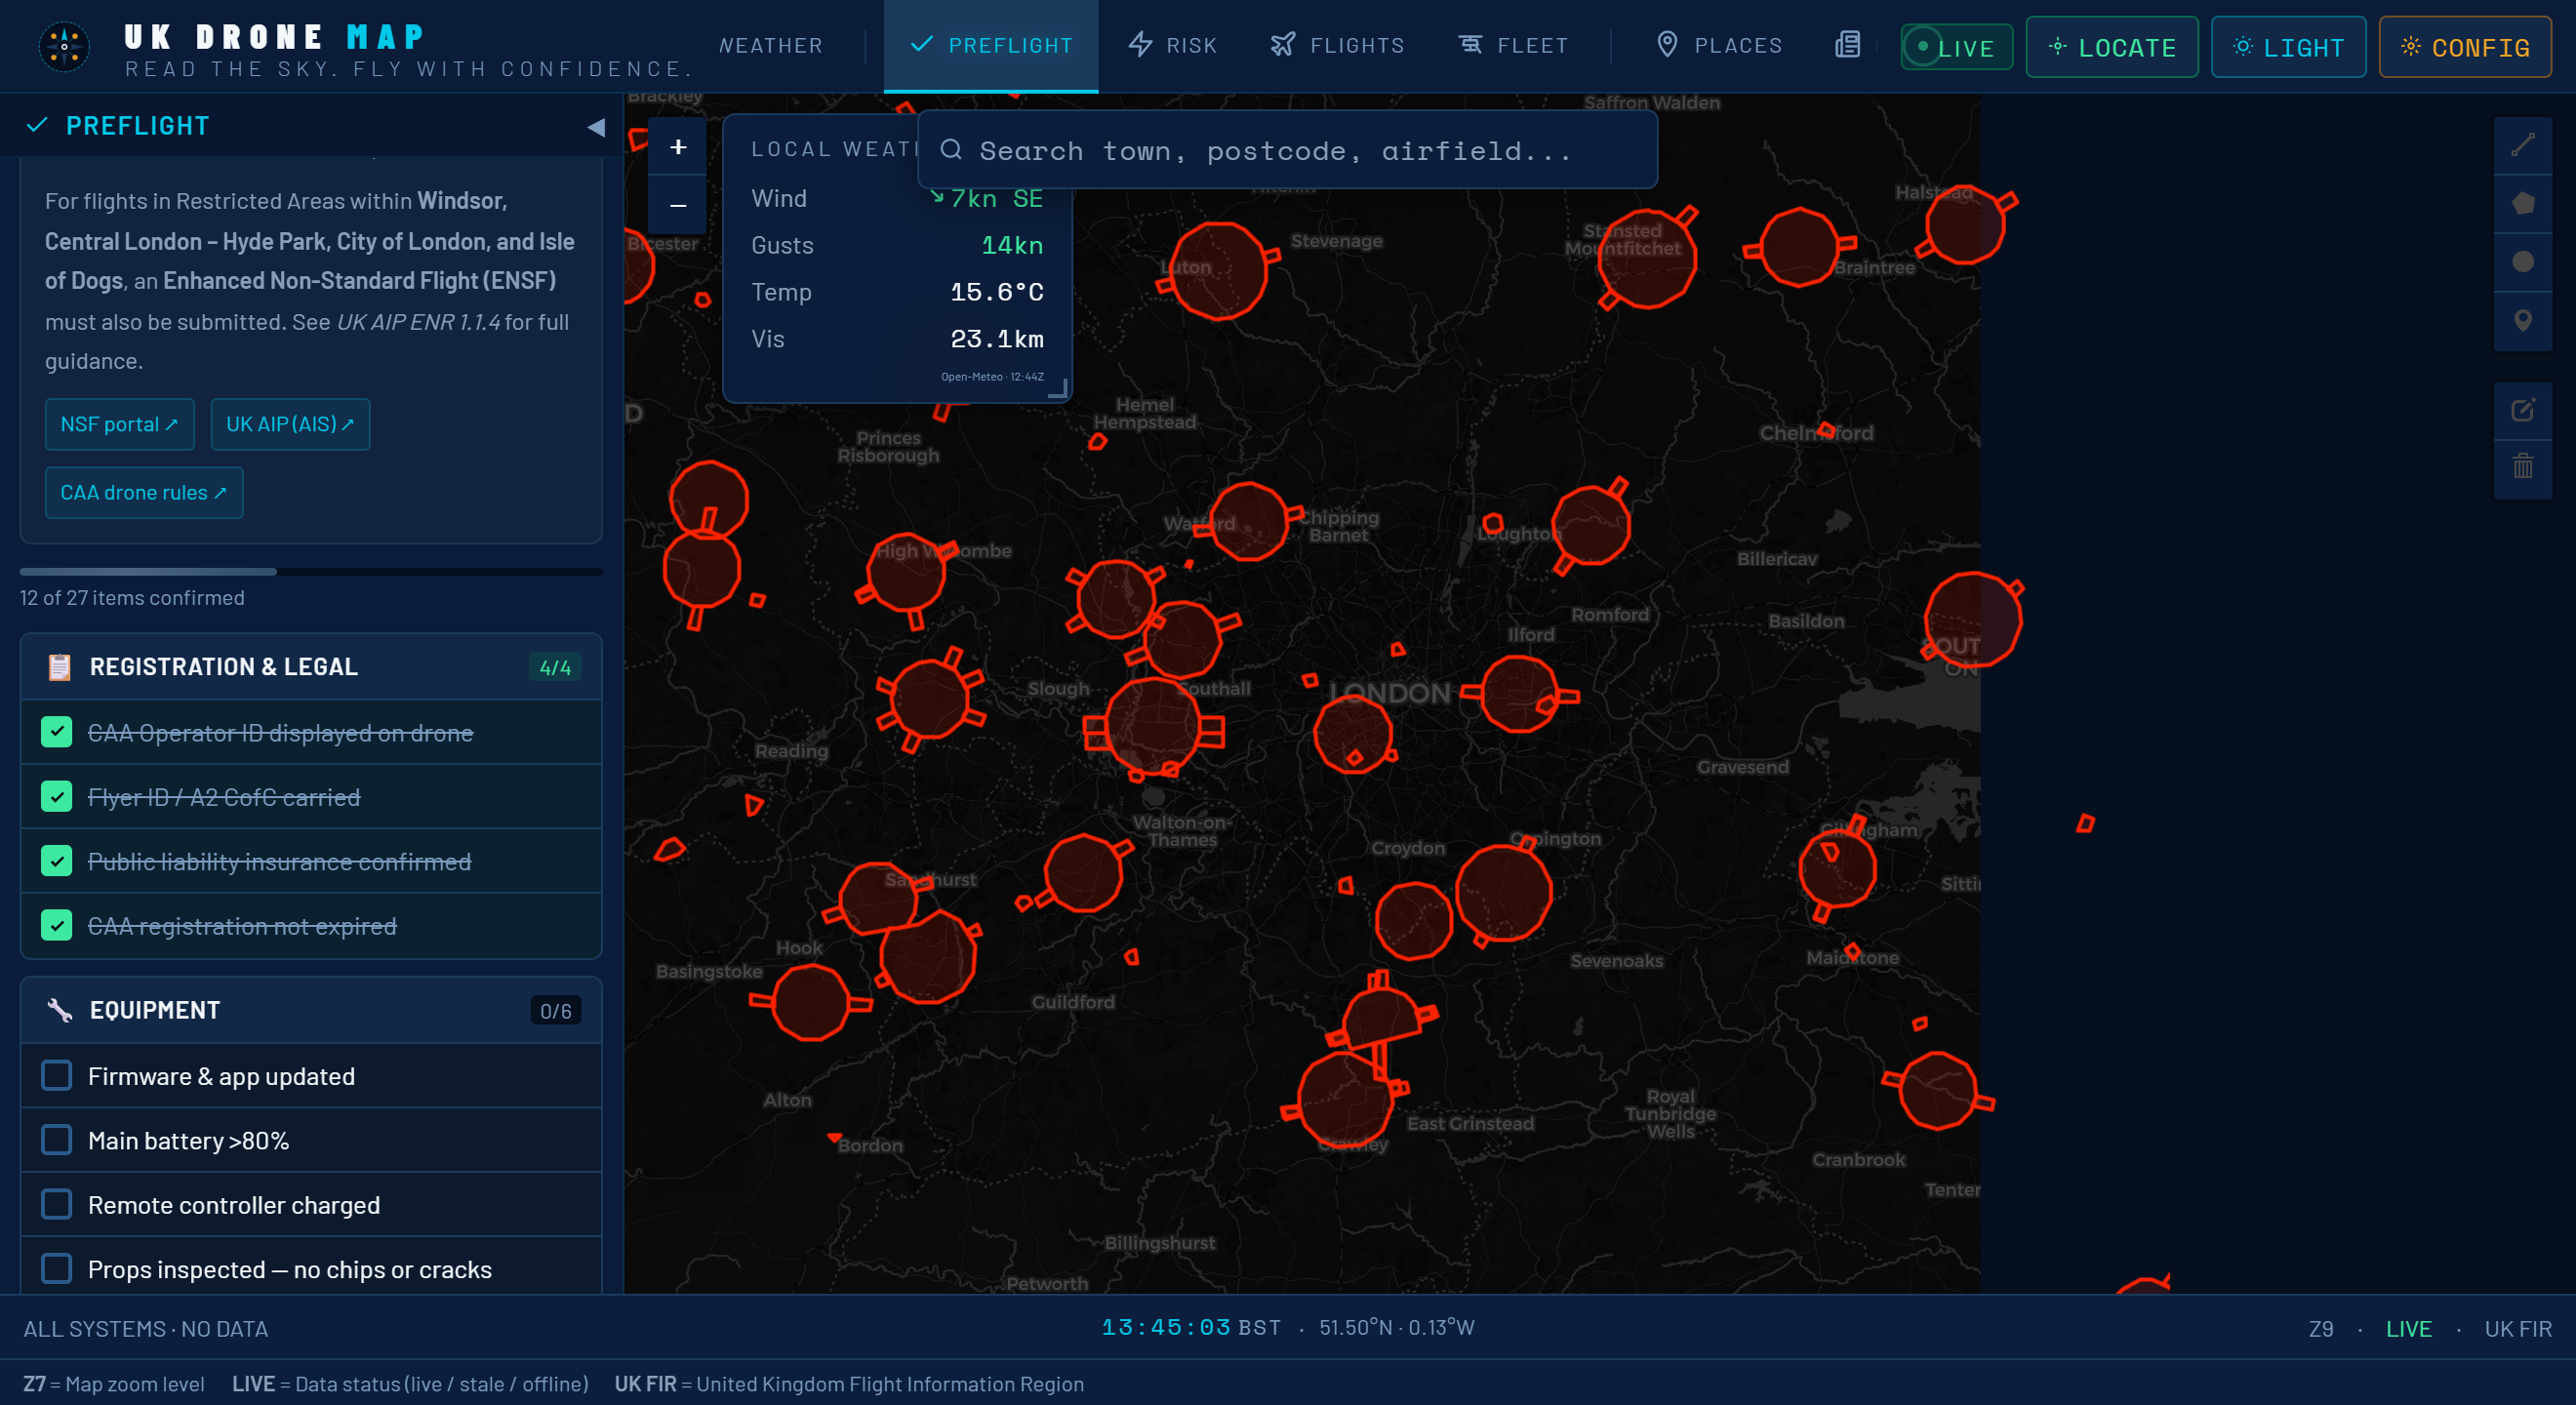Click the LIVE status in footer bar

coord(2408,1329)
